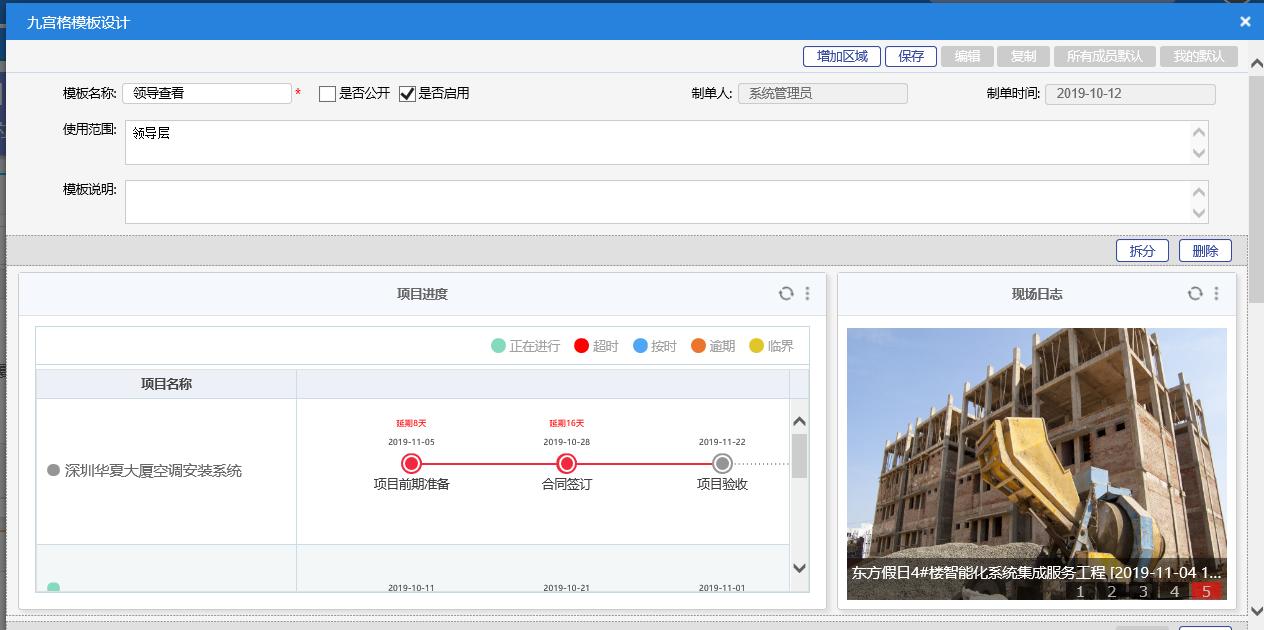
Task: Toggle the 超时 legend item
Action: 596,346
